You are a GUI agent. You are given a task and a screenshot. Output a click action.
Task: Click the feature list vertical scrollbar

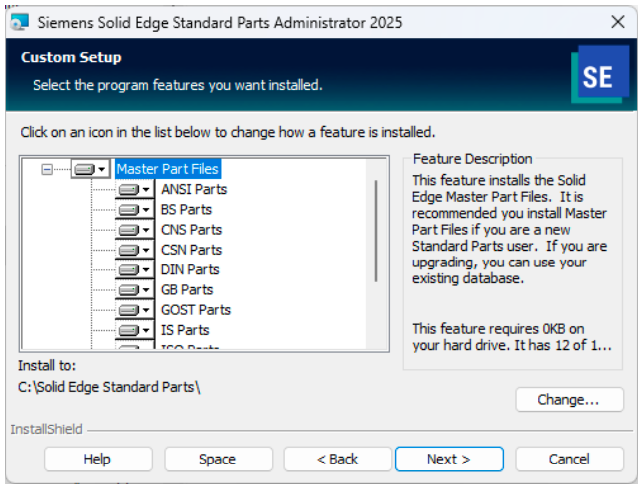pos(375,231)
